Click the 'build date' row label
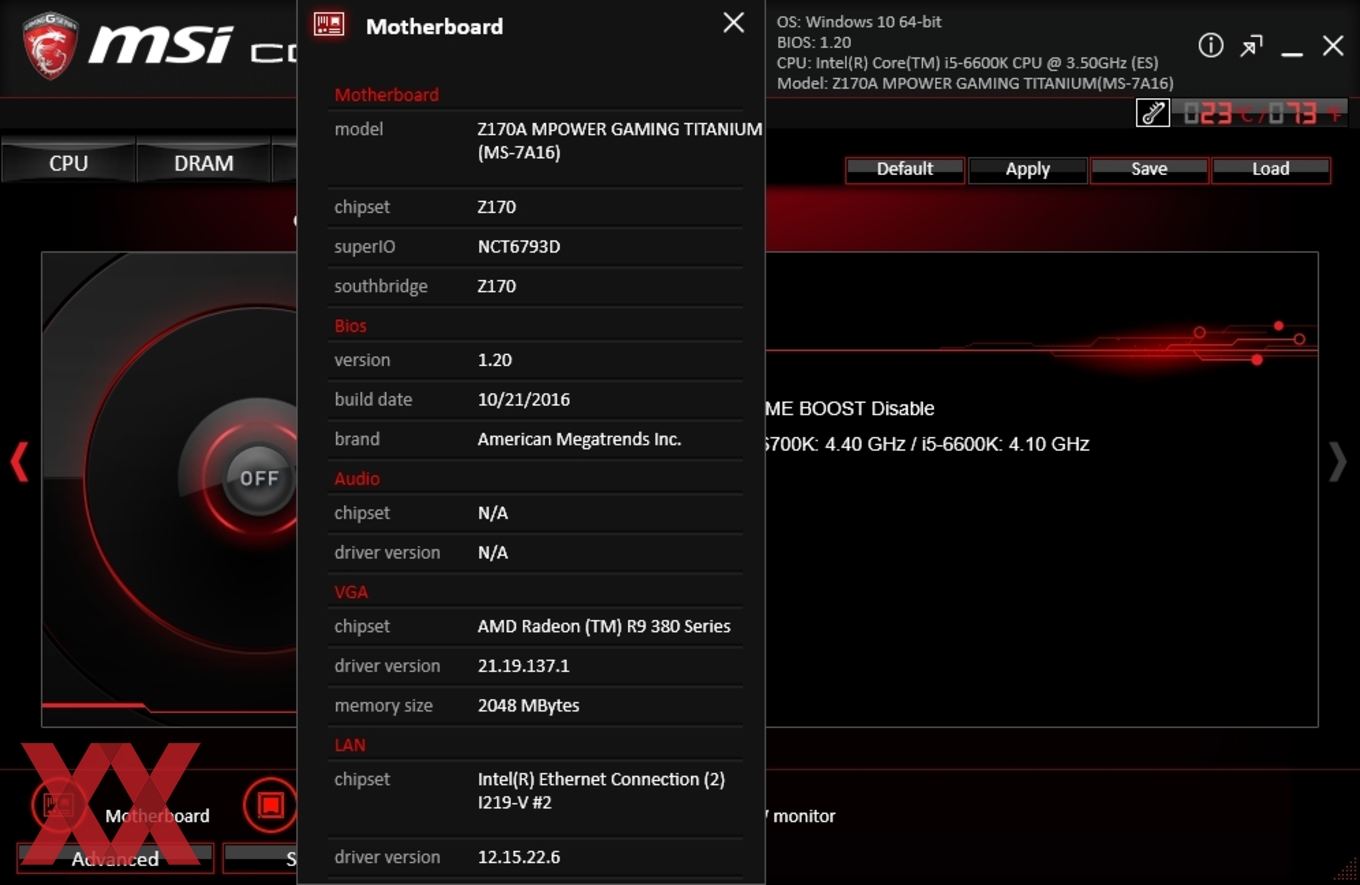 coord(373,400)
